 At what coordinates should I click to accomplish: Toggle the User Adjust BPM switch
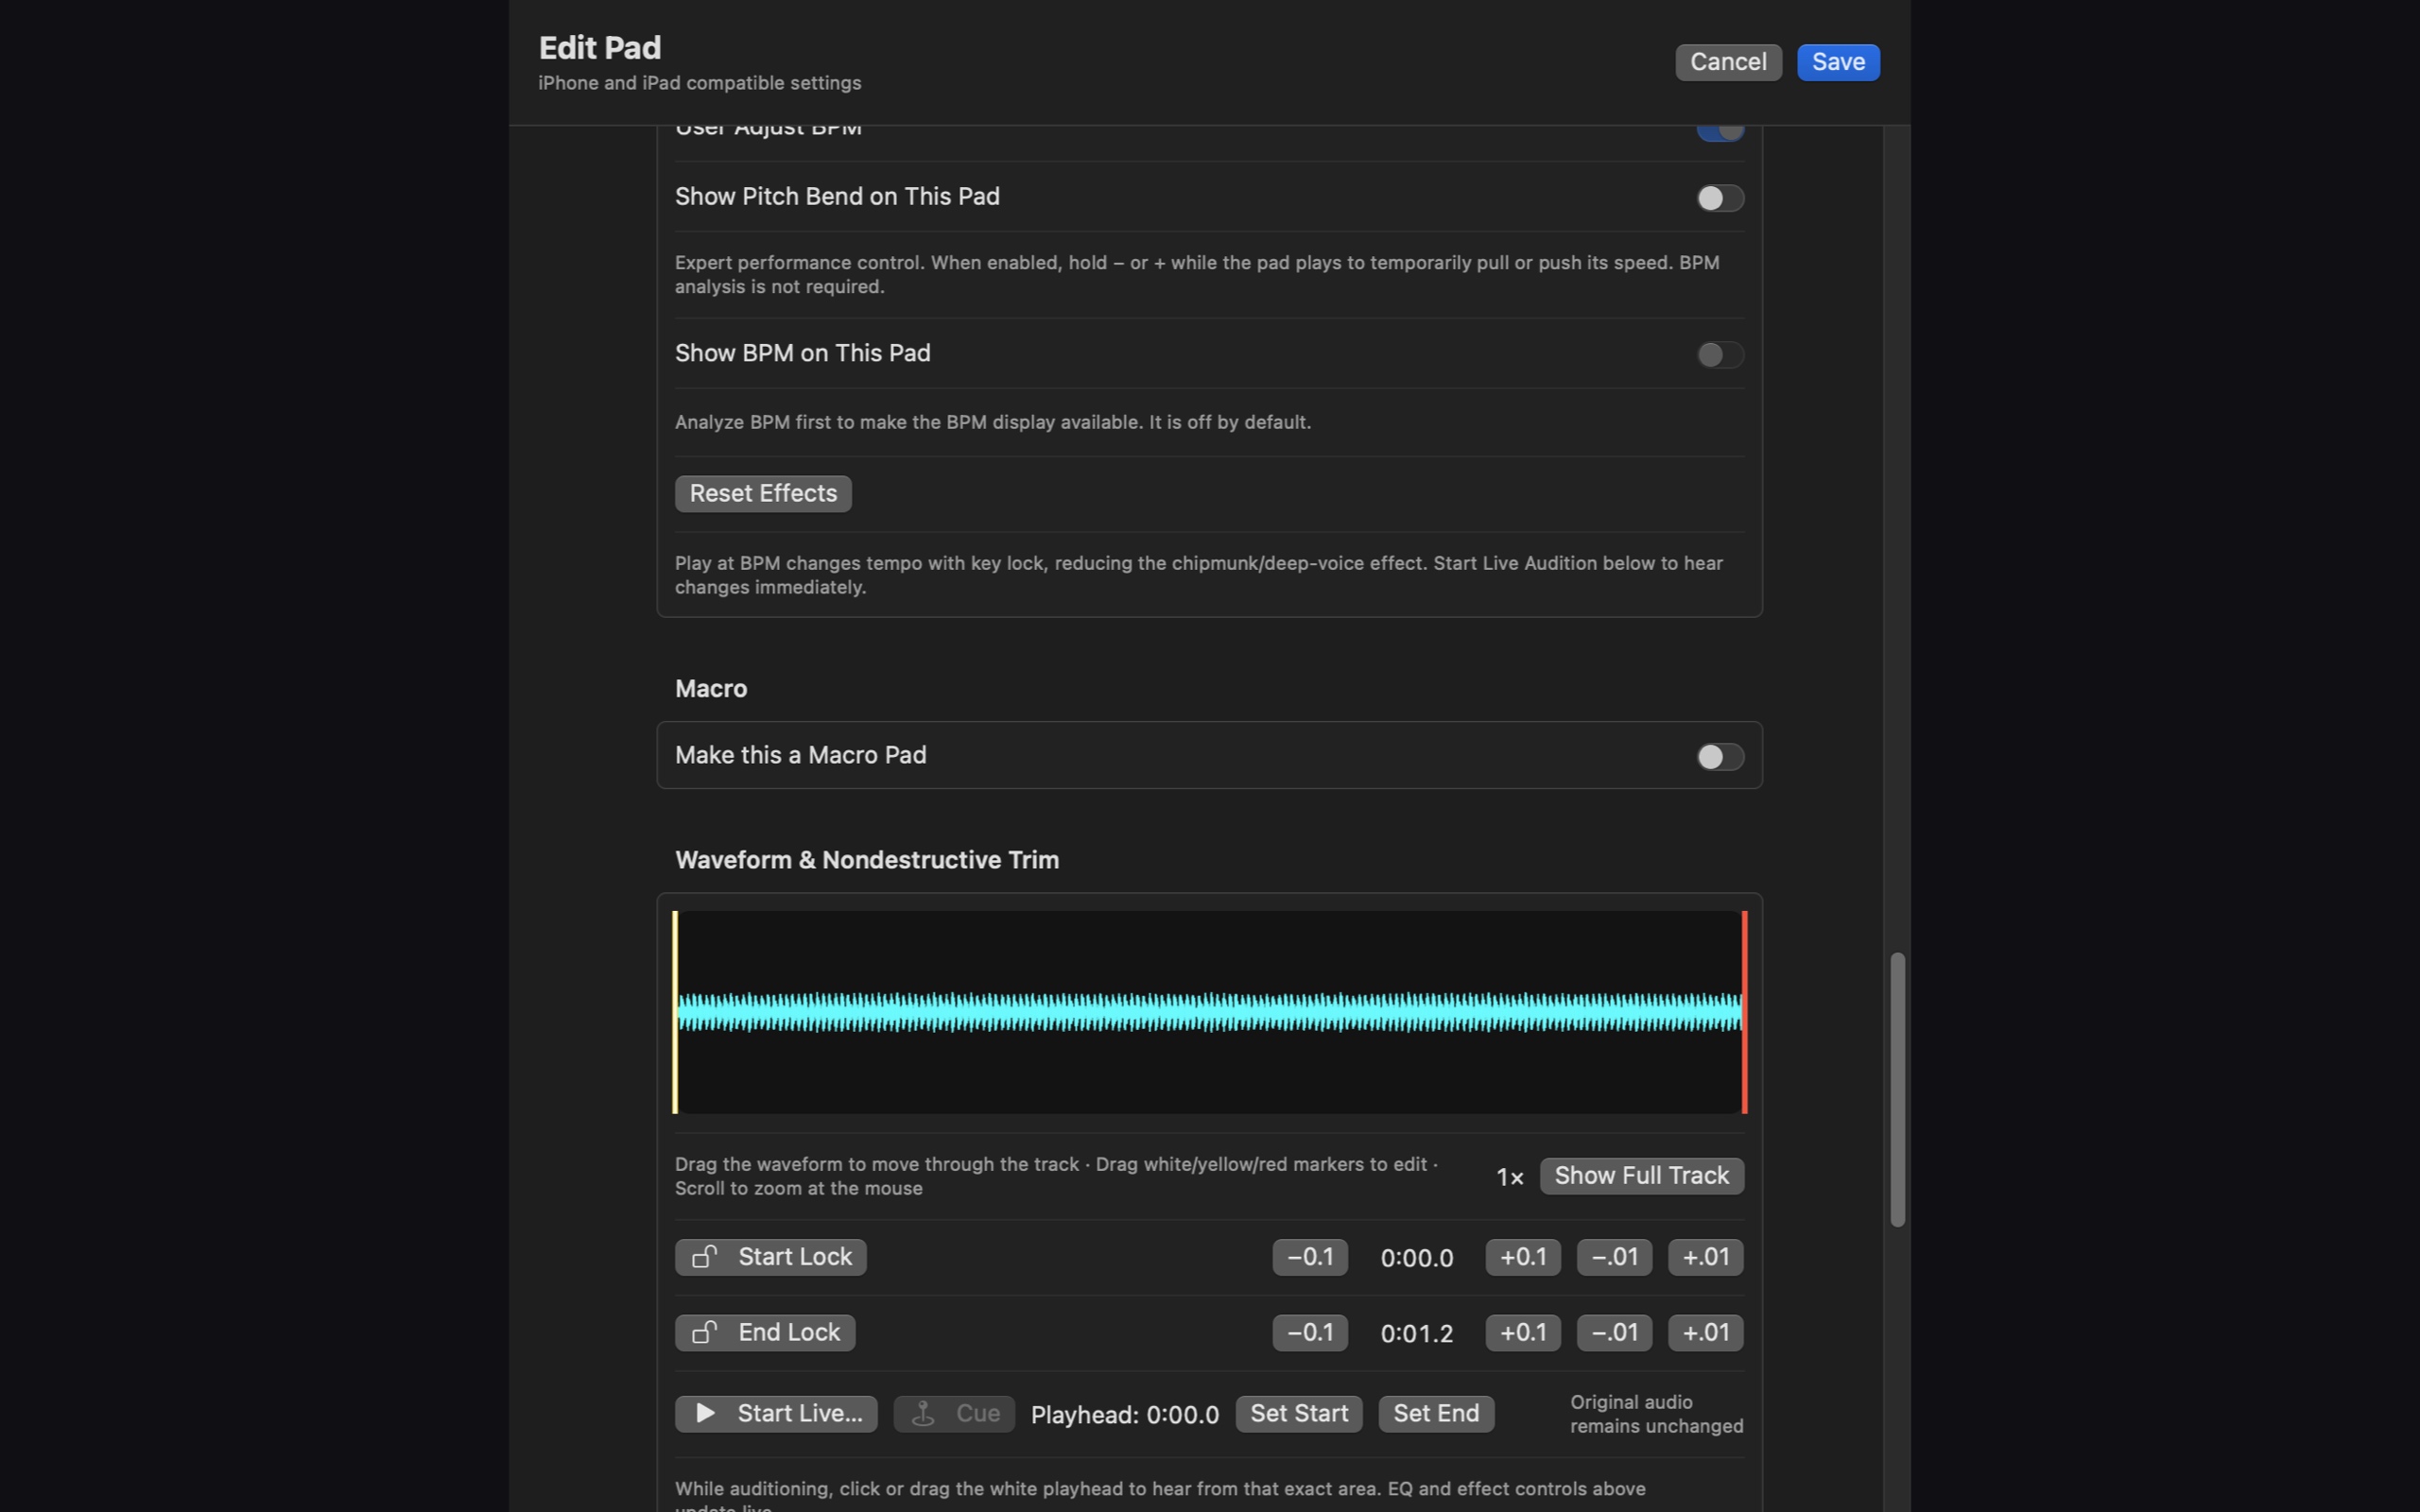(x=1720, y=131)
